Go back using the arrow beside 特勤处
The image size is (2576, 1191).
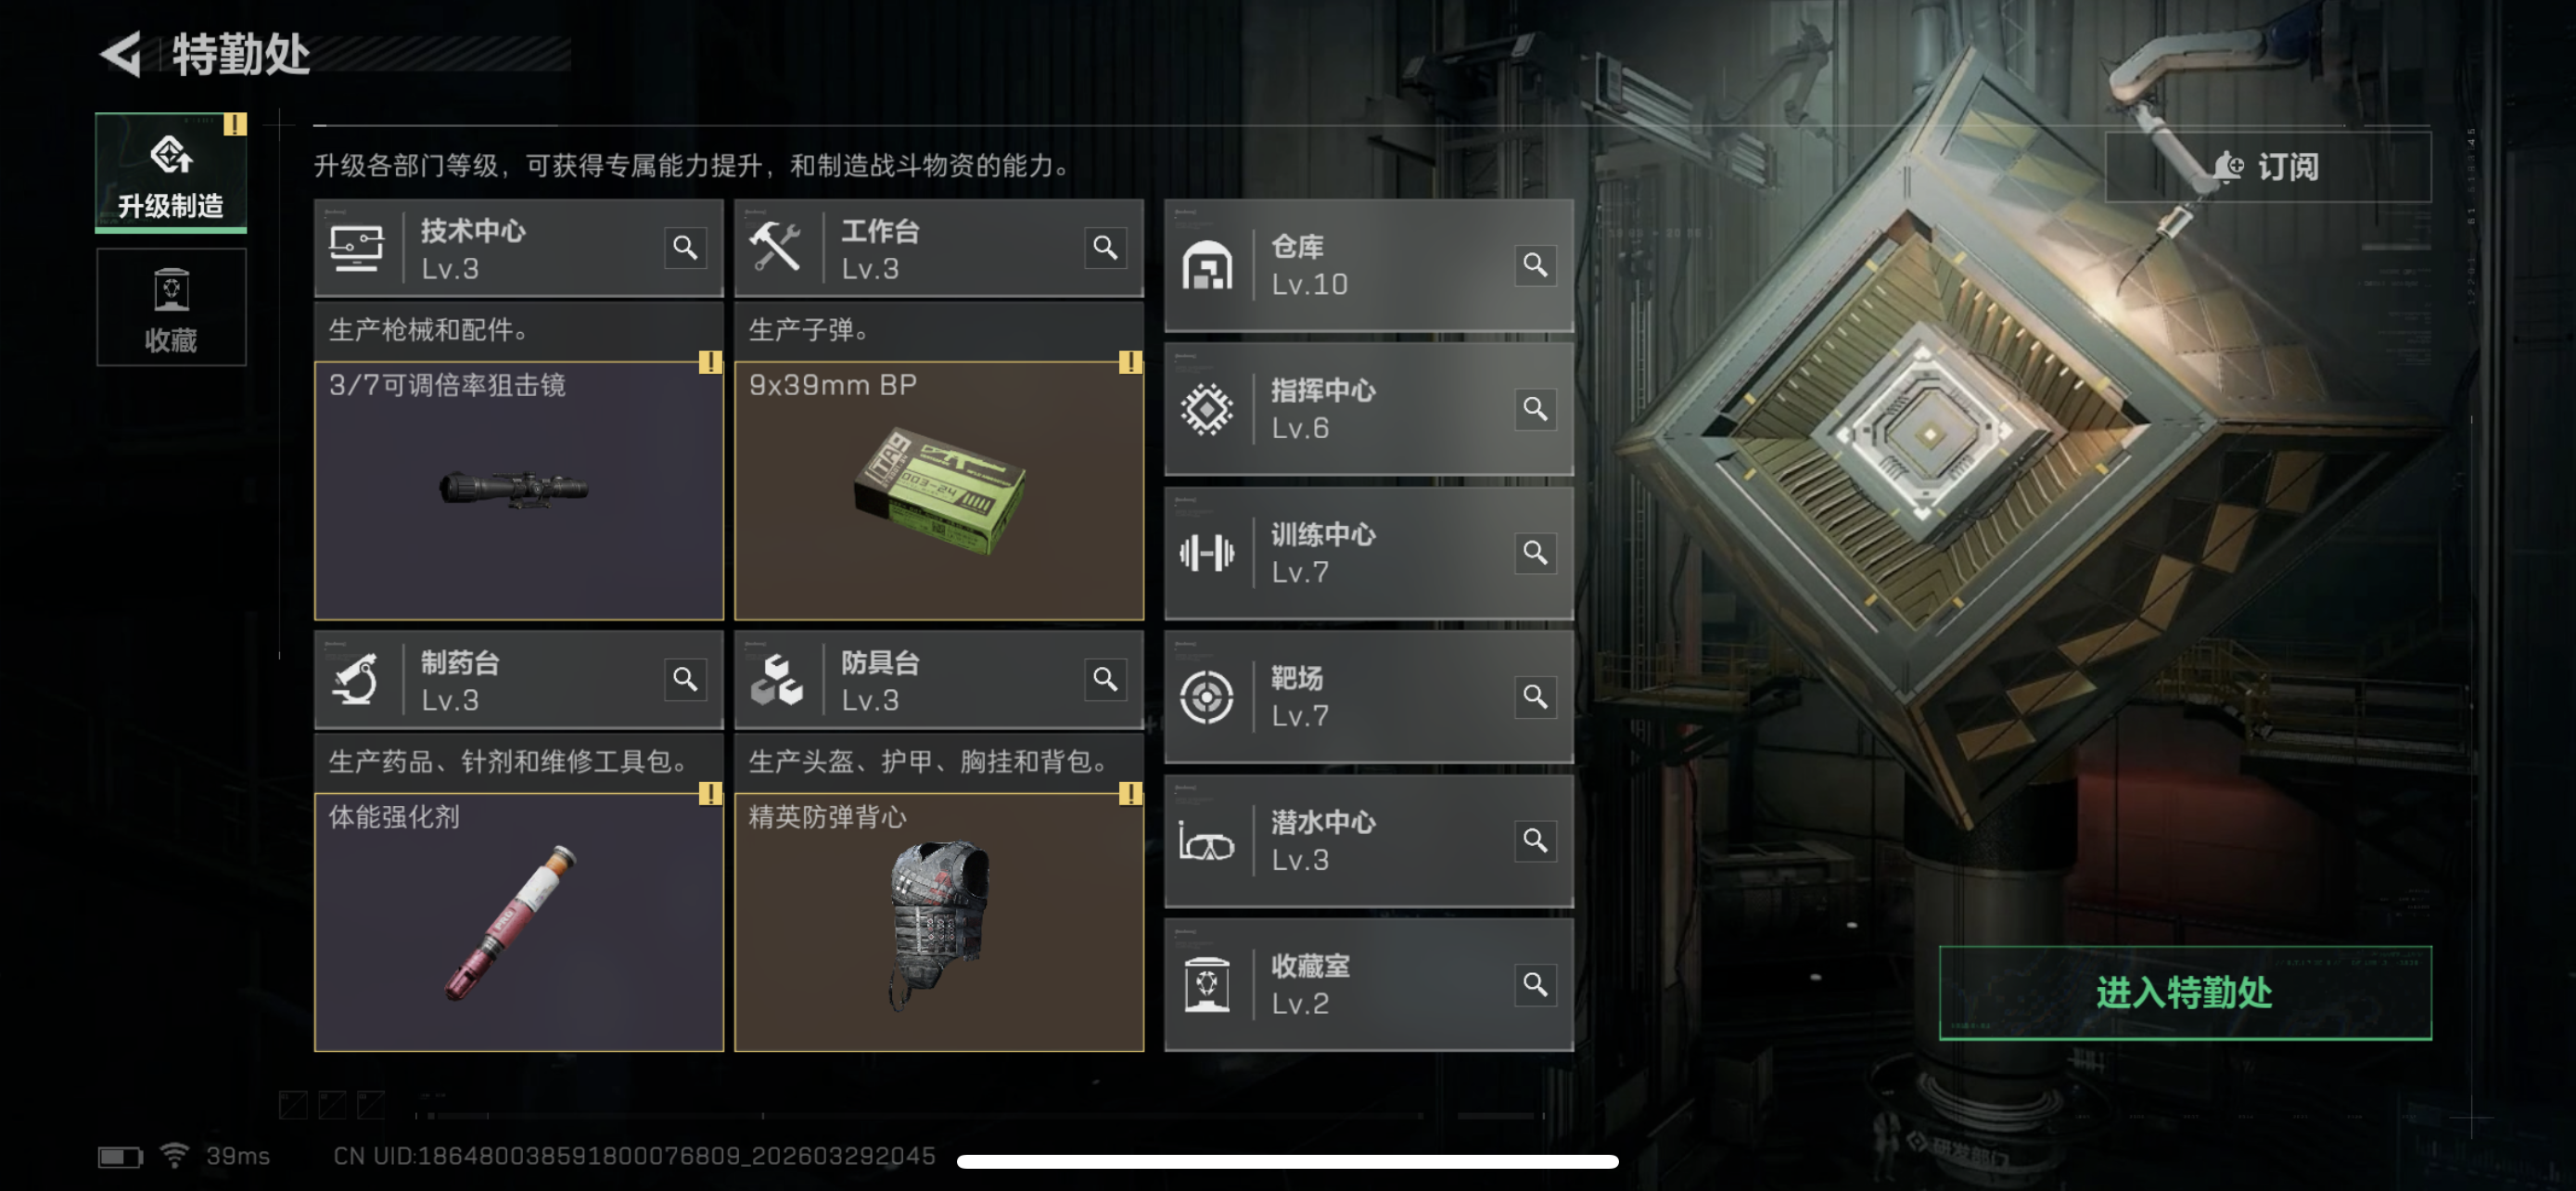pyautogui.click(x=121, y=54)
